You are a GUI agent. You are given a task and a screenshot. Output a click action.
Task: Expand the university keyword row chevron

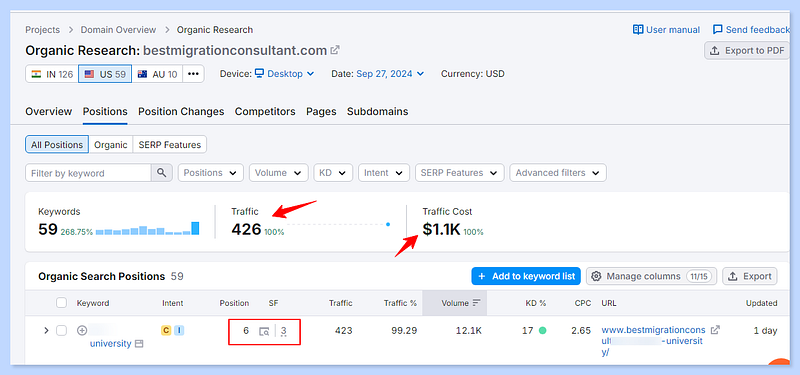(46, 331)
